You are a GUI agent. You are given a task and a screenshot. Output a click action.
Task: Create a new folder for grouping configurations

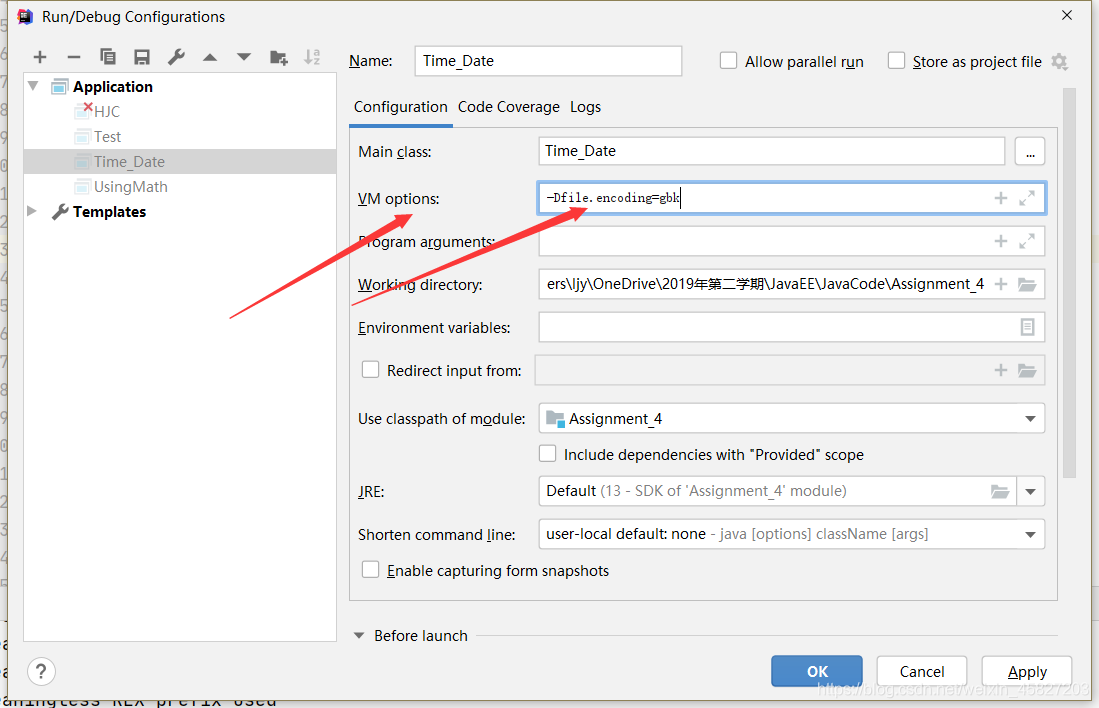277,57
